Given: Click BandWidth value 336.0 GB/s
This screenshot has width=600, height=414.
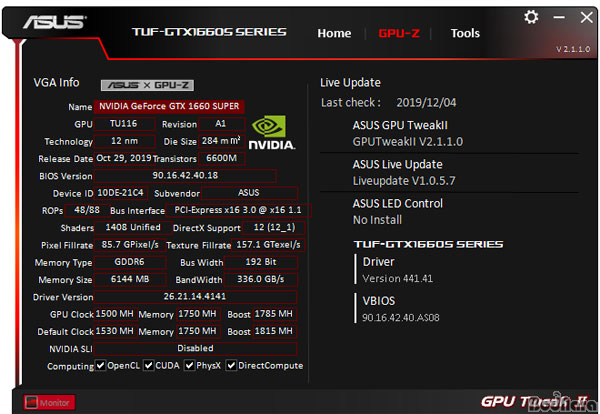Looking at the screenshot, I should click(x=261, y=279).
